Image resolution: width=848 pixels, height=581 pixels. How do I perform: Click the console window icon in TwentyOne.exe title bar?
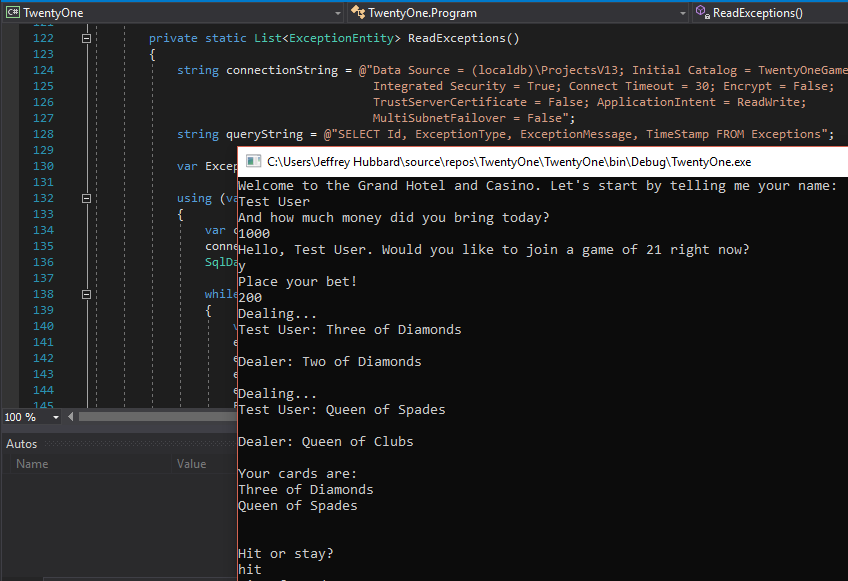[253, 161]
